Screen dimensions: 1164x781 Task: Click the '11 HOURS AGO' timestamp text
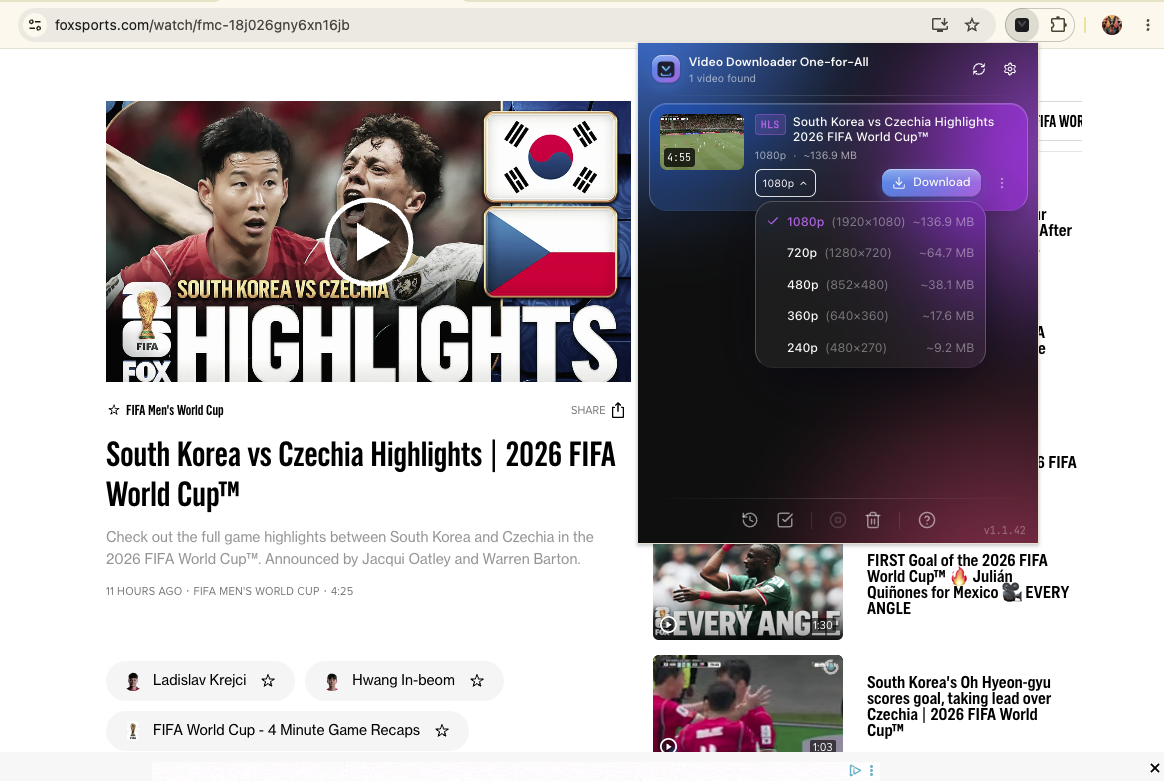(144, 592)
